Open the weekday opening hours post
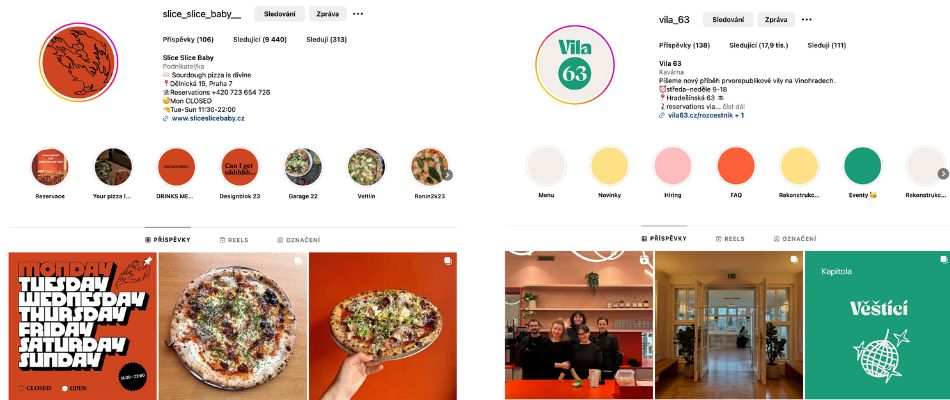950x400 pixels. coord(82,326)
